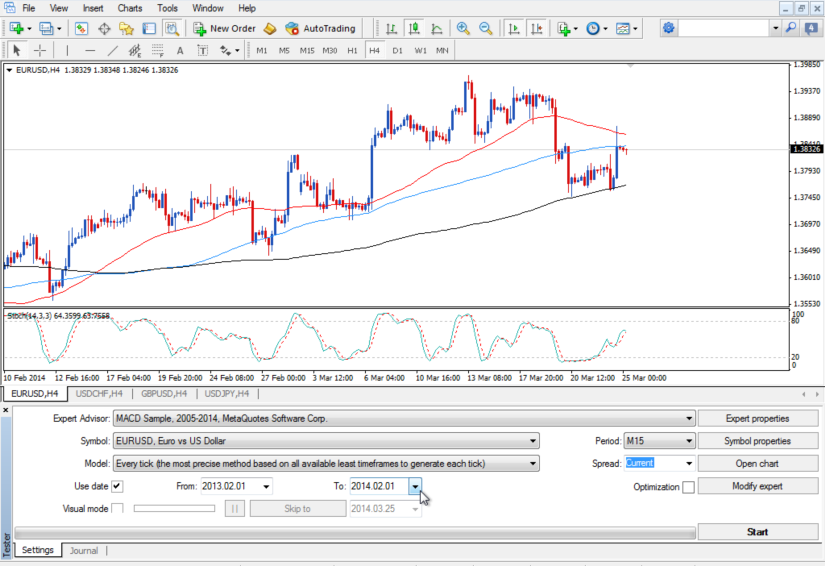
Task: Open the Symbol EURUSD dropdown
Action: pos(533,441)
